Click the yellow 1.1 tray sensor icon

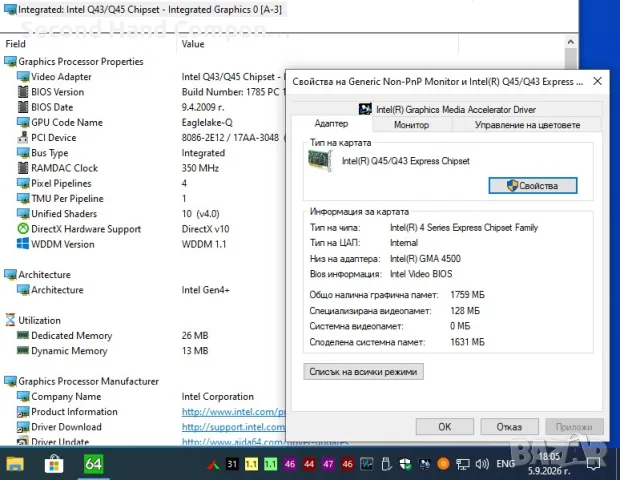coord(251,464)
